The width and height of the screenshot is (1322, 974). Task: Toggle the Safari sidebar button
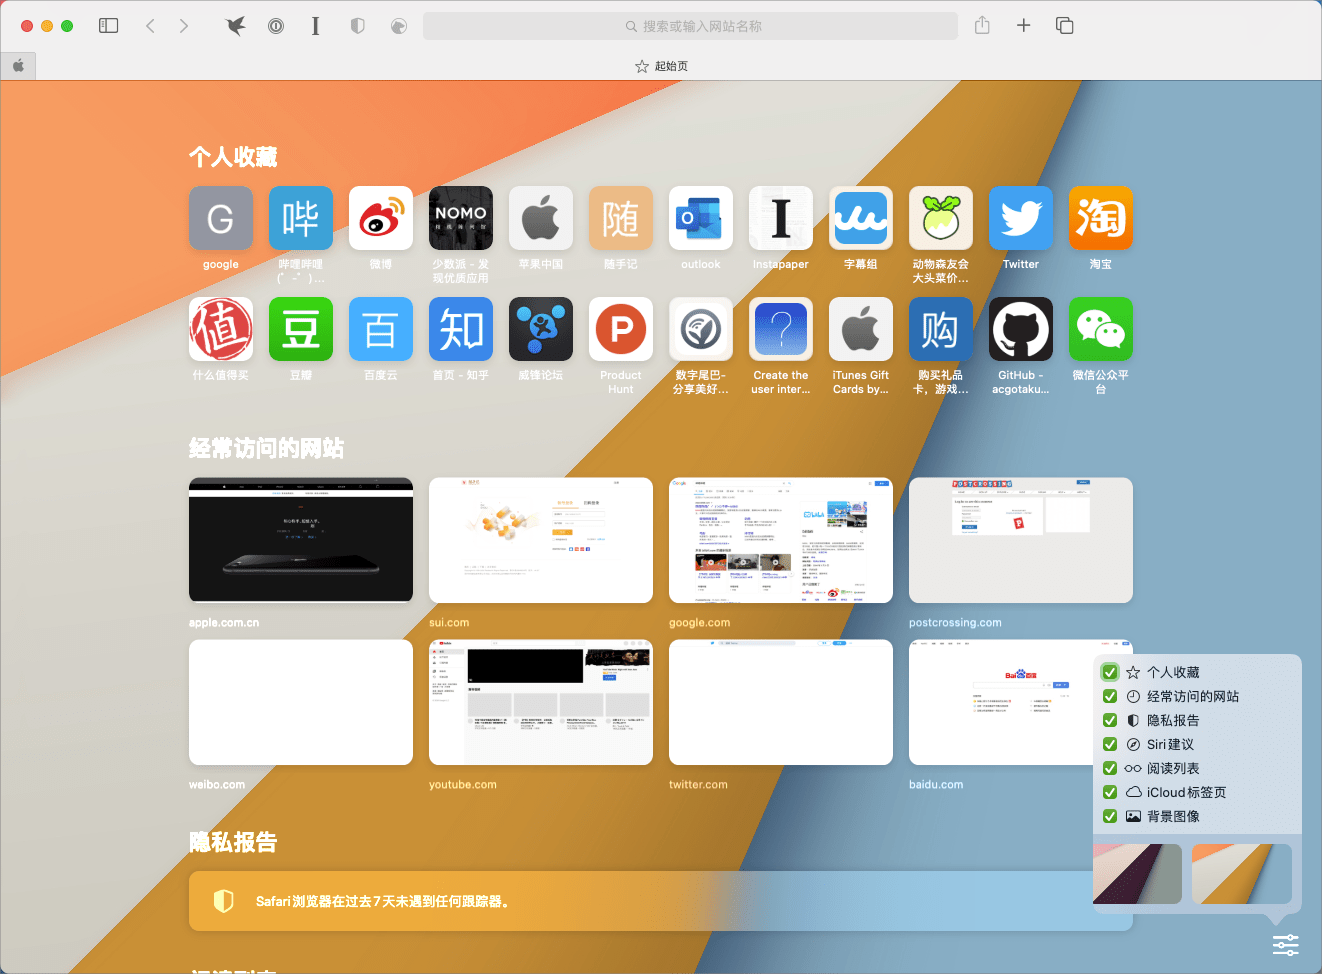click(109, 26)
